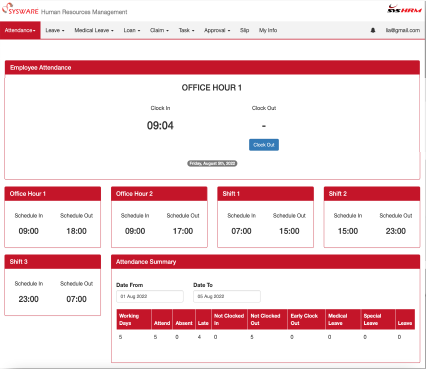
Task: Click the Late column header
Action: (203, 319)
